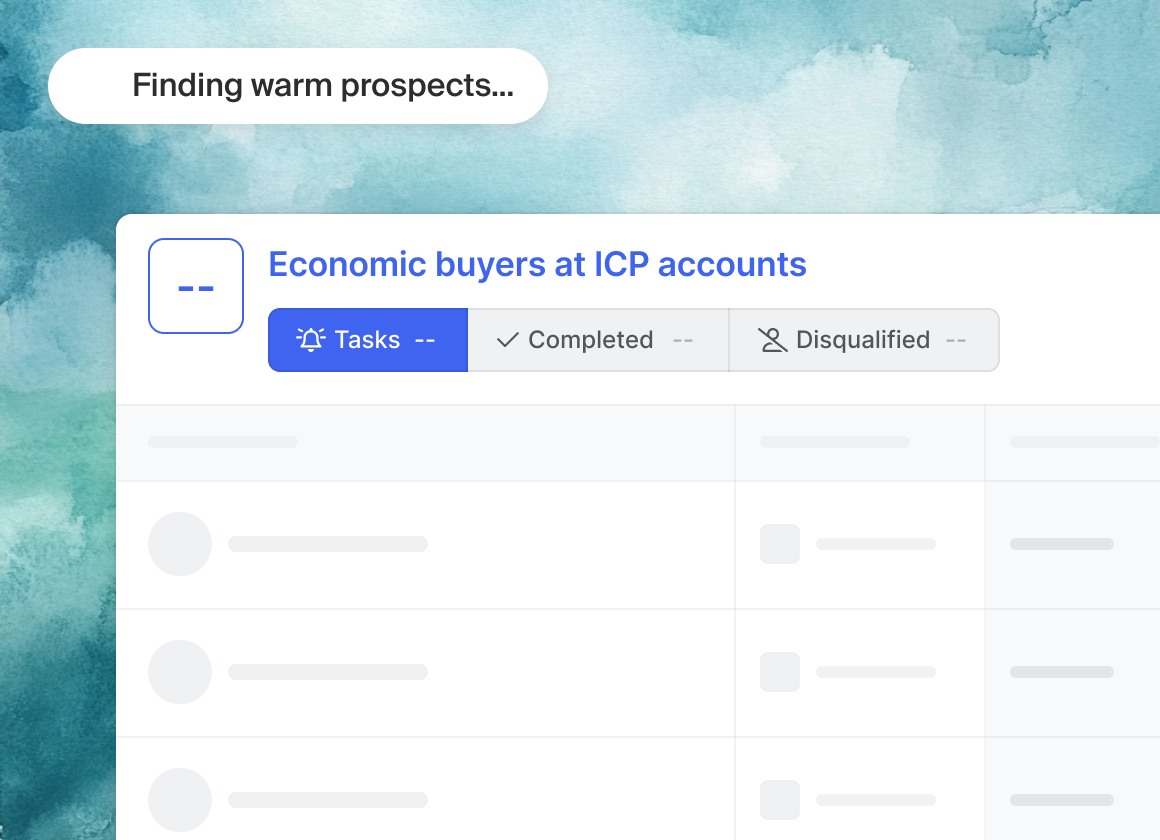Select the active Tasks tab button
Viewport: 1160px width, 840px height.
pos(367,340)
